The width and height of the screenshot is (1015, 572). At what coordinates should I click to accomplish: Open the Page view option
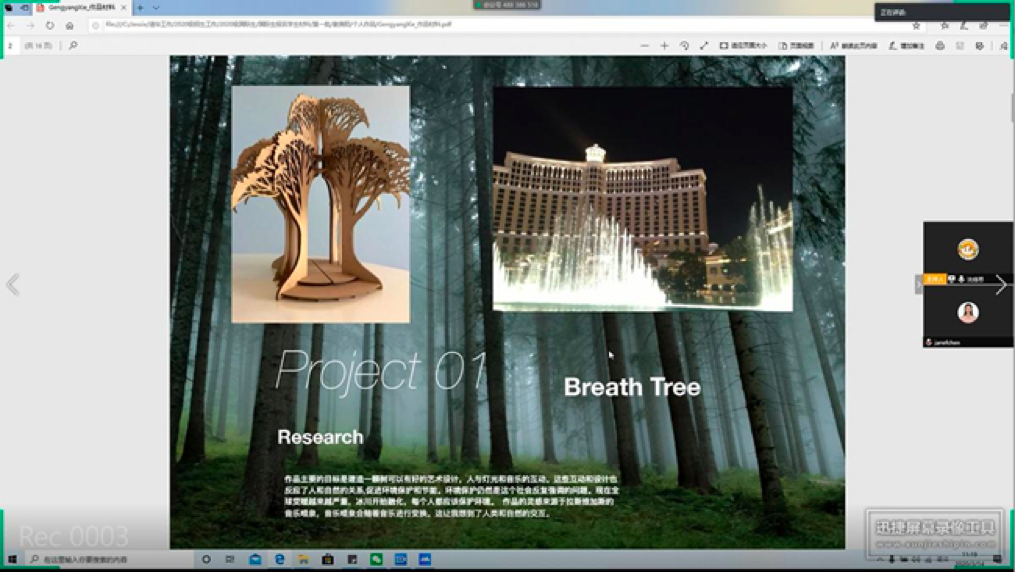796,46
